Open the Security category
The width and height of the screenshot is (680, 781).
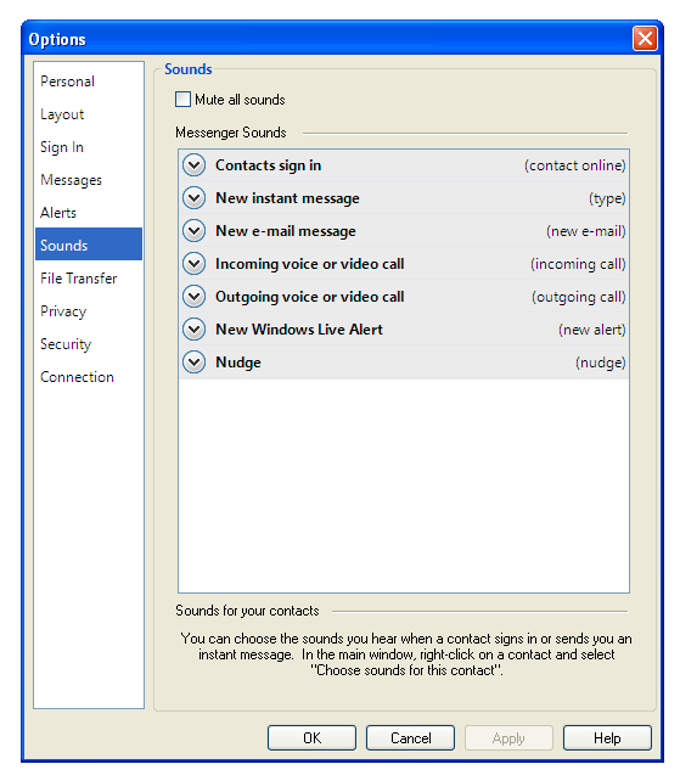click(x=88, y=344)
